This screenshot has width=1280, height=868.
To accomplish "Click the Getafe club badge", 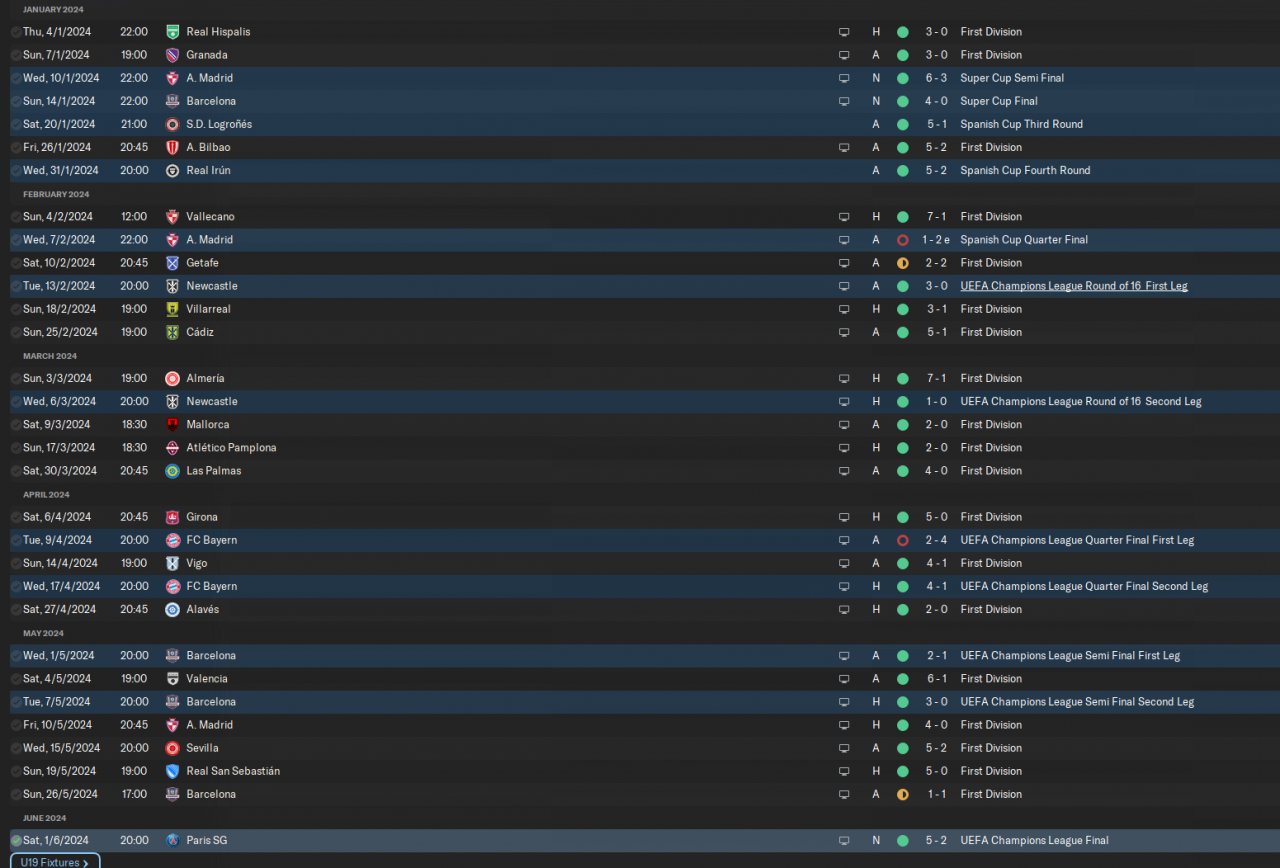I will (x=172, y=263).
